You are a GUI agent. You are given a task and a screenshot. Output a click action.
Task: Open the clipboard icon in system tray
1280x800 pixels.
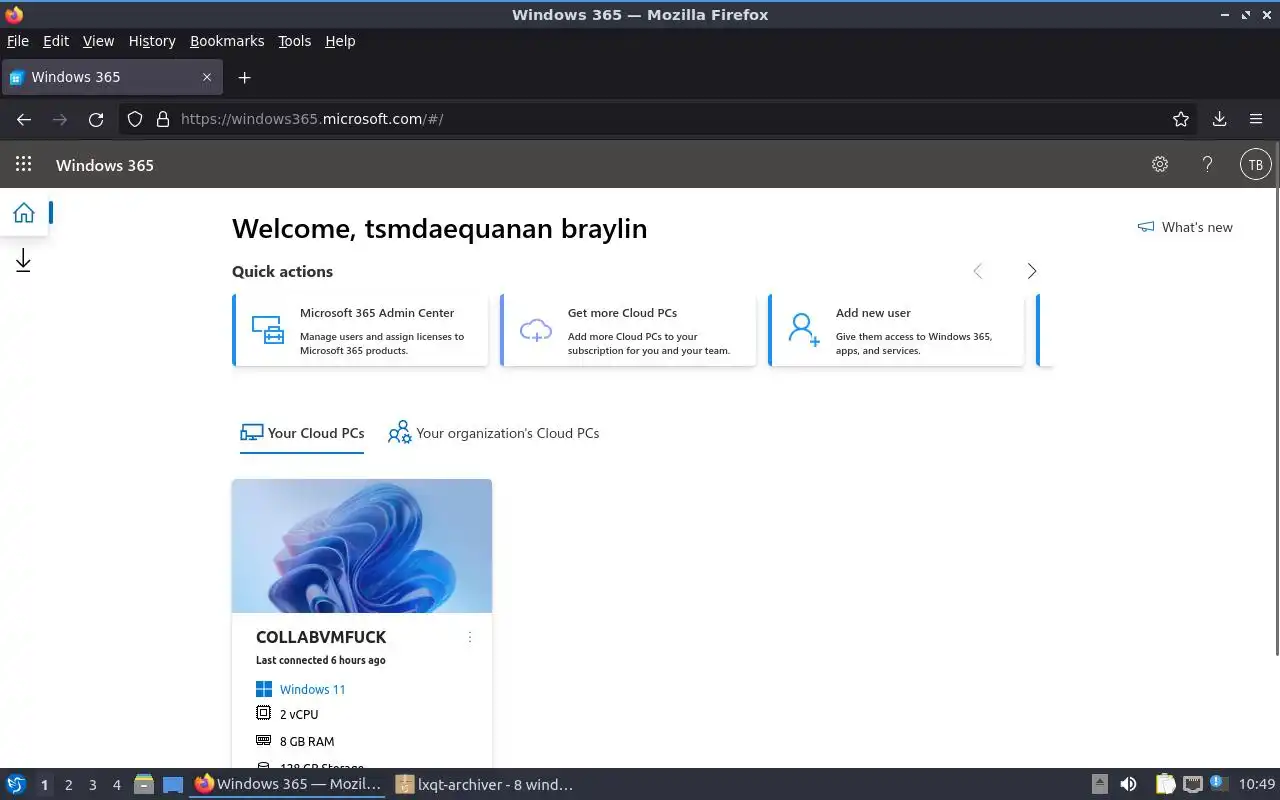1165,785
